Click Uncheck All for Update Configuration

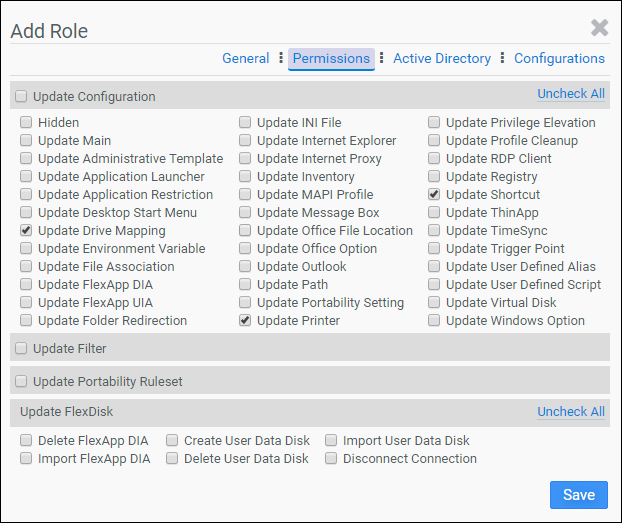point(570,94)
